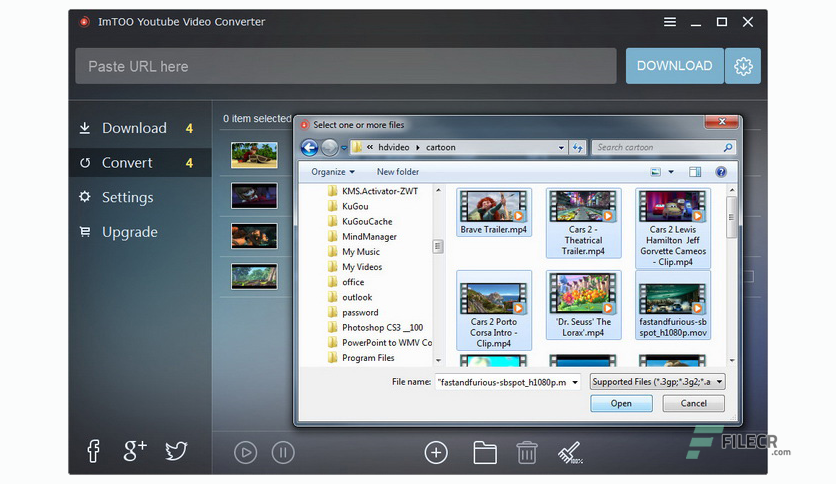Open the hamburger menu in title bar

(x=670, y=22)
